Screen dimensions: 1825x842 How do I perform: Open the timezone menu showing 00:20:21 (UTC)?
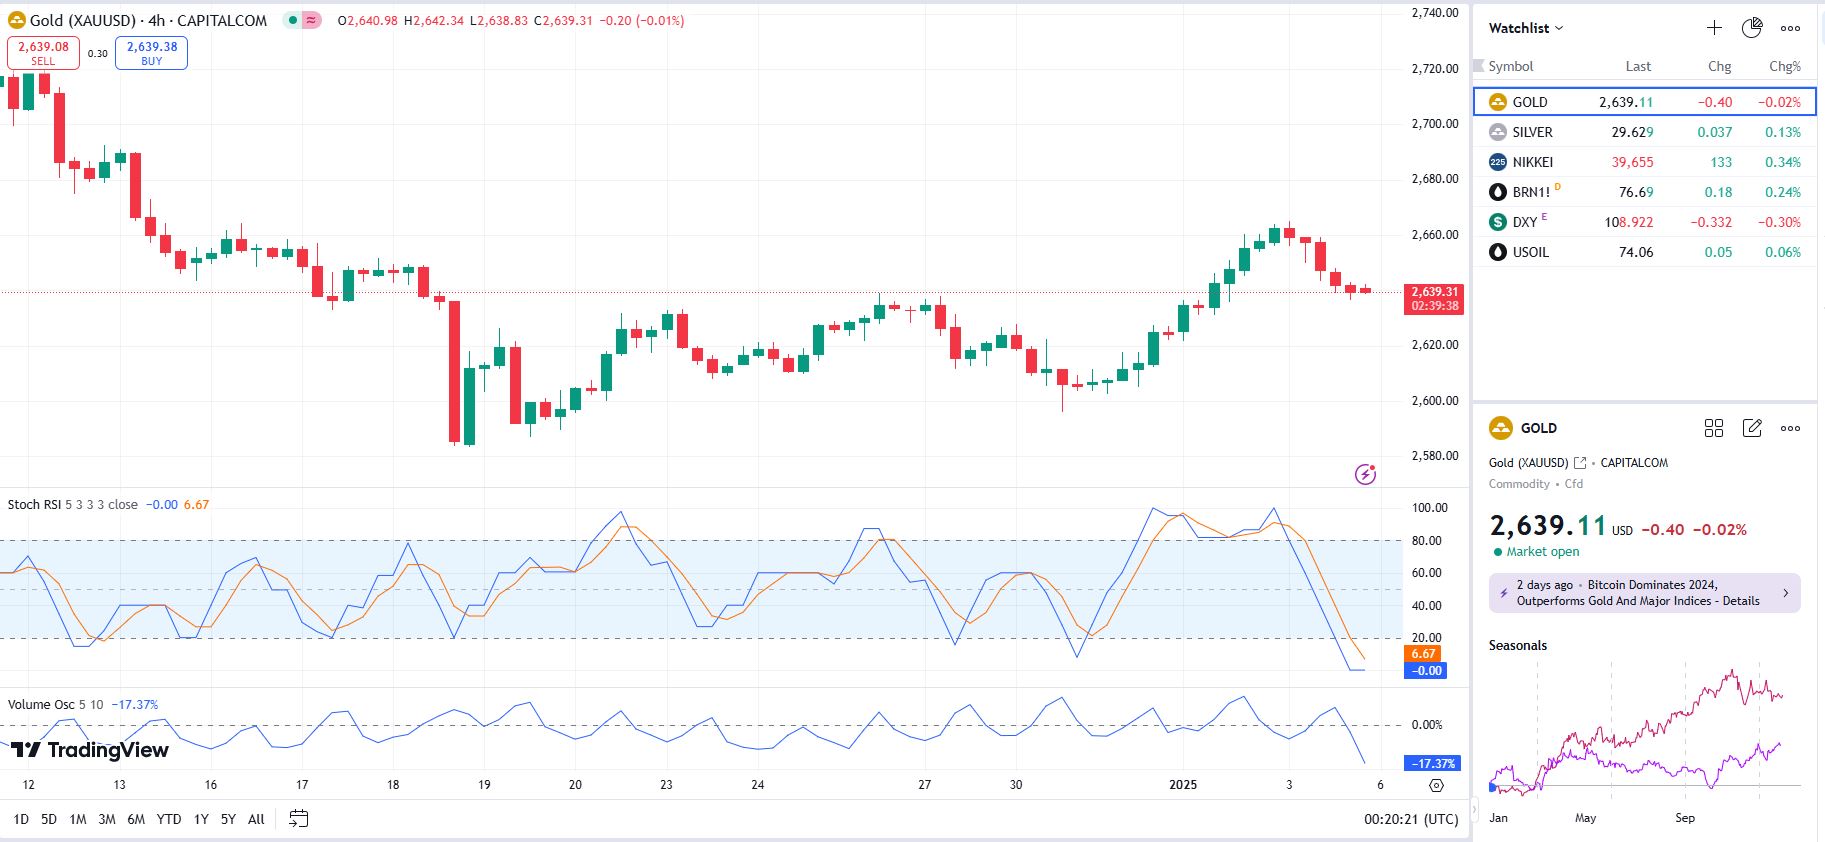pos(1410,819)
